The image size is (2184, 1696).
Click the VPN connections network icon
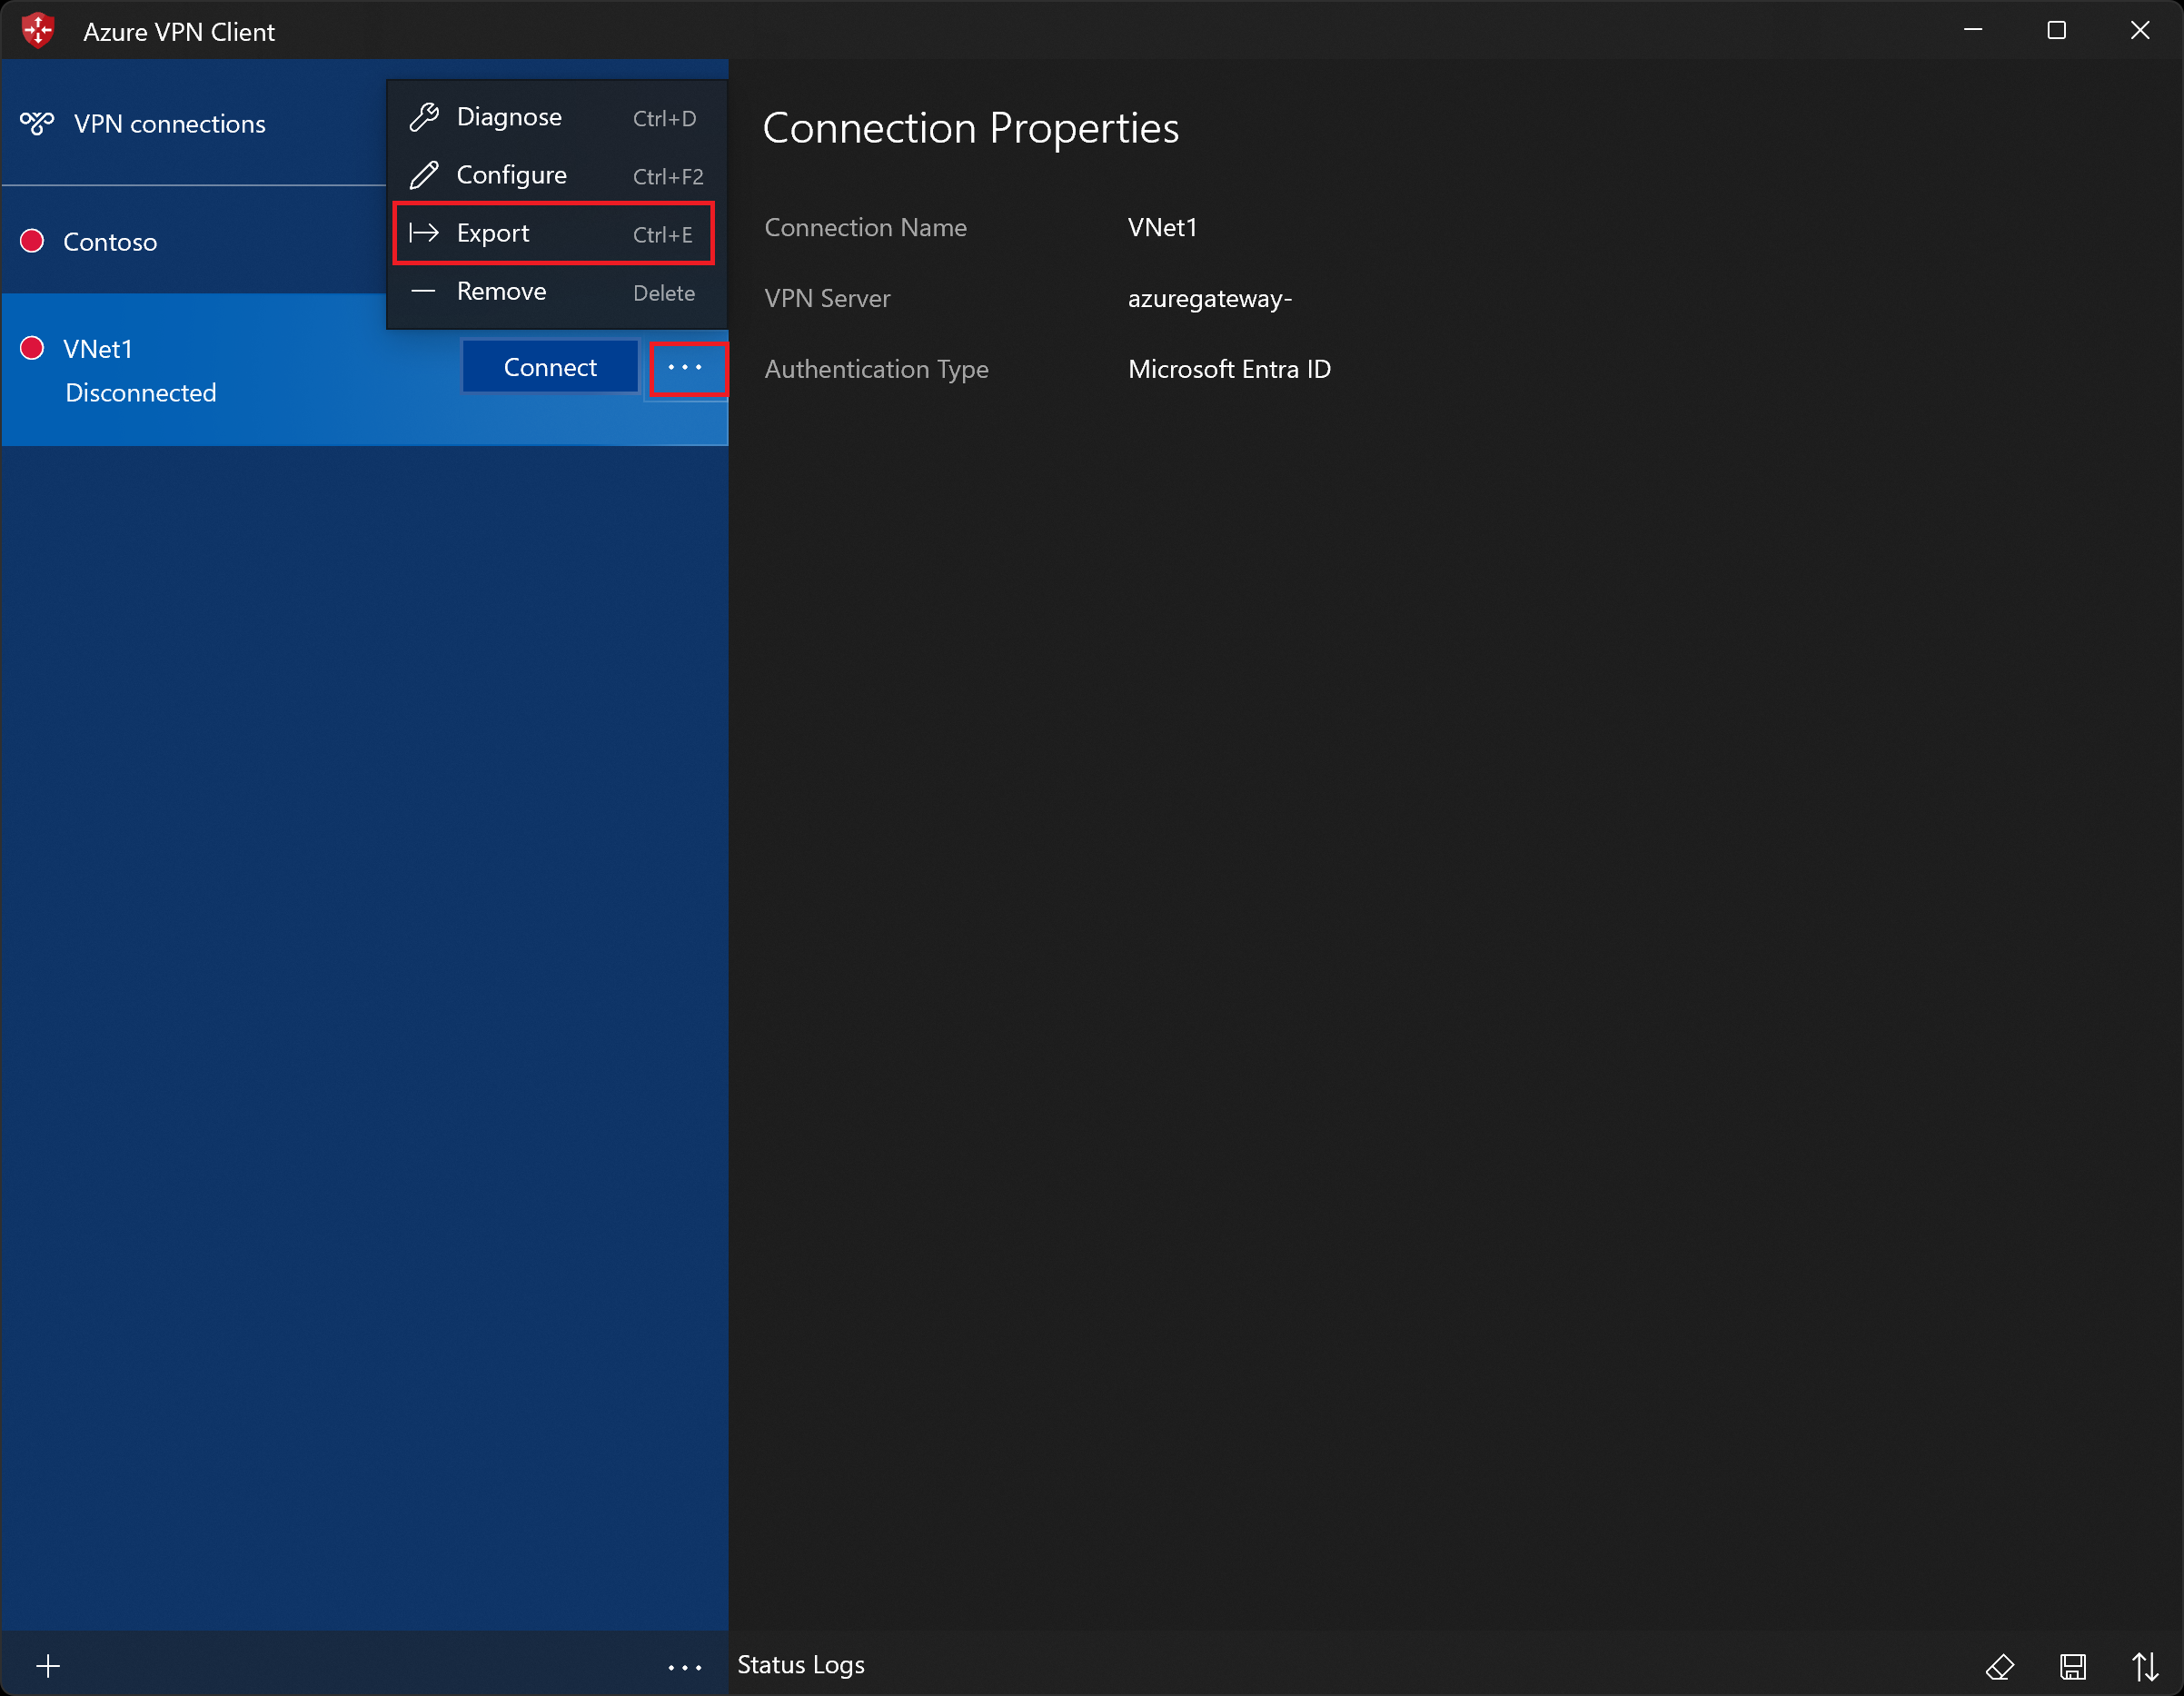coord(37,124)
